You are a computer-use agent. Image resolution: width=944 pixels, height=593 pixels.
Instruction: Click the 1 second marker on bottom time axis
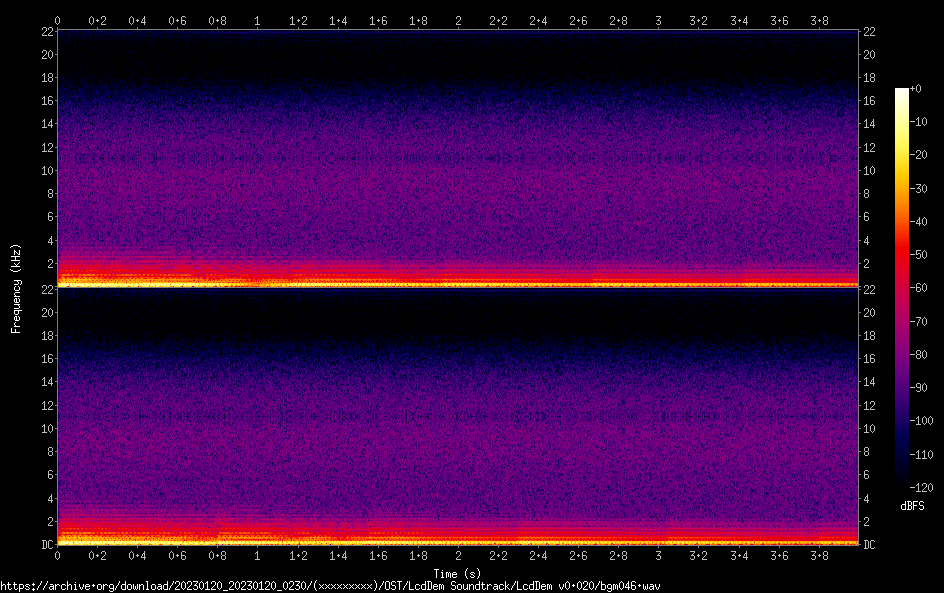(x=258, y=556)
